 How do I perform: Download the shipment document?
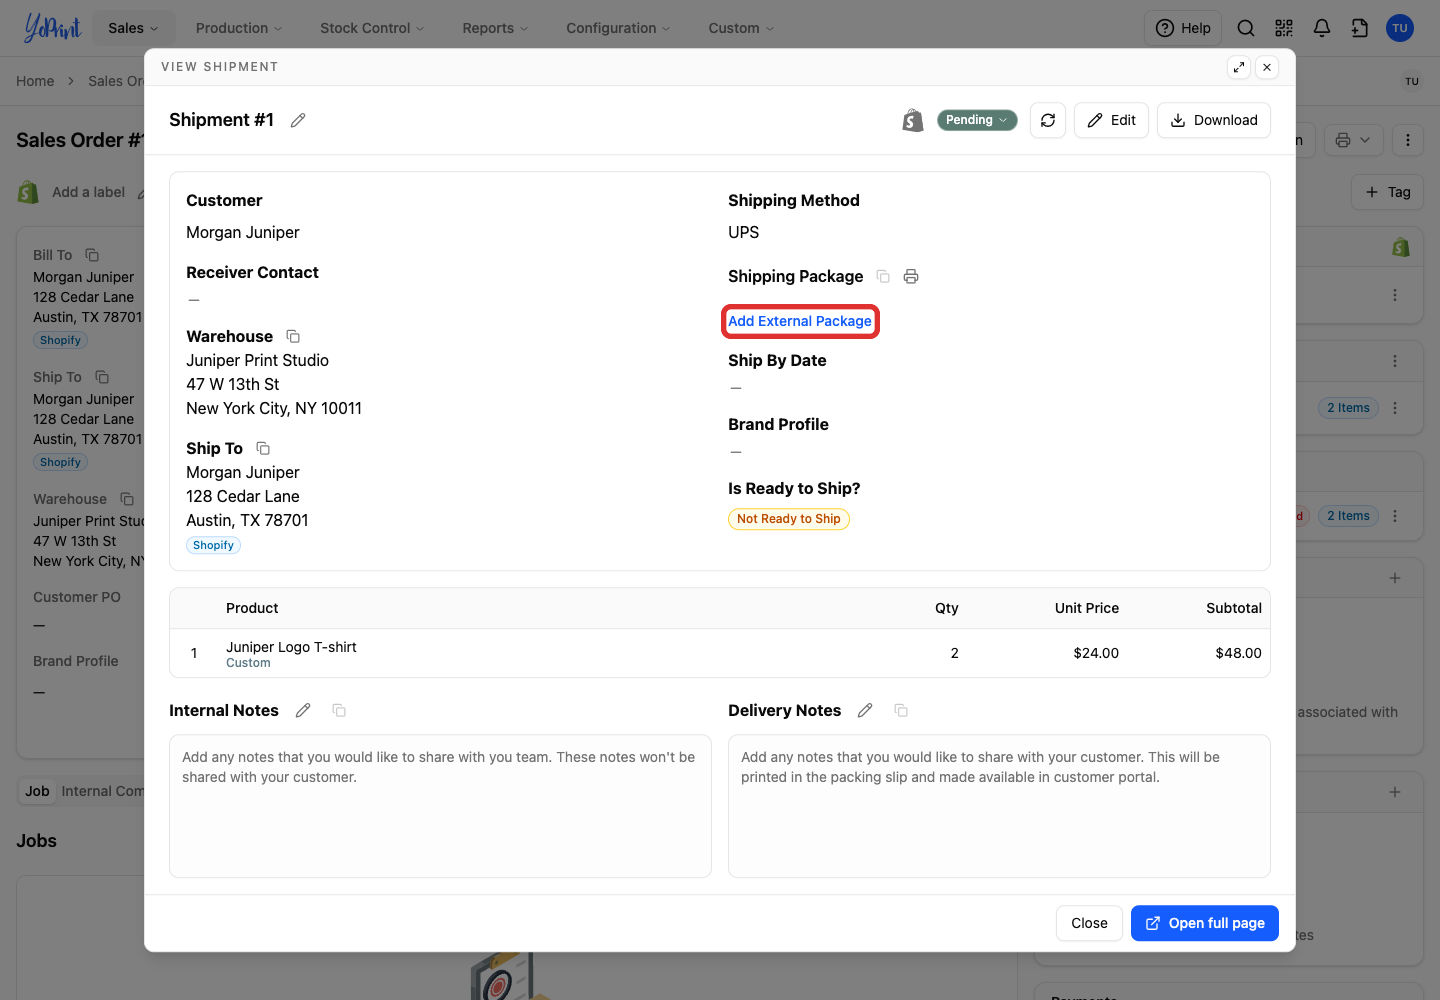pyautogui.click(x=1214, y=120)
